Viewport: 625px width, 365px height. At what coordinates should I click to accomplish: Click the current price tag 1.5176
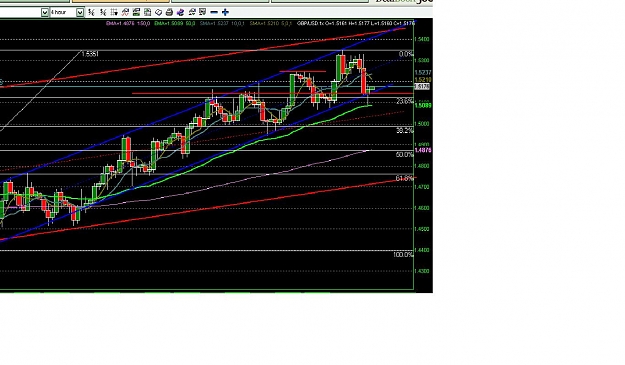[x=422, y=86]
